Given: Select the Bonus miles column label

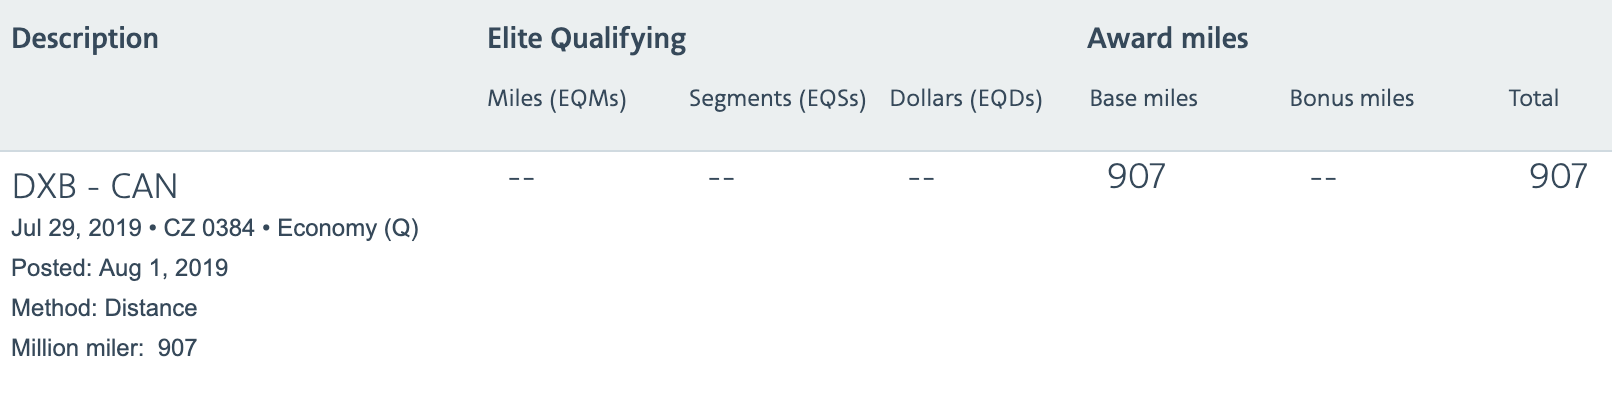Looking at the screenshot, I should click(x=1351, y=98).
